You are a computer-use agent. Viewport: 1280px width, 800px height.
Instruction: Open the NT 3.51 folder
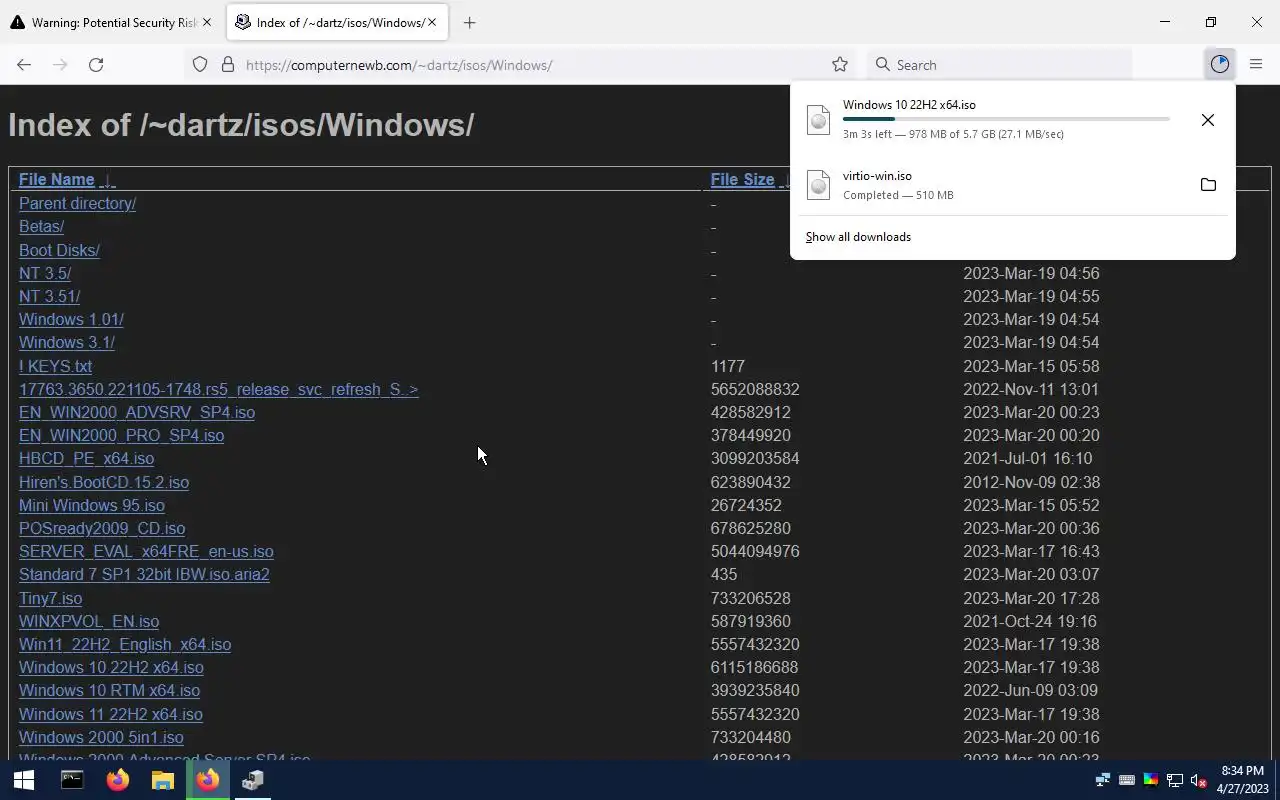pyautogui.click(x=49, y=296)
